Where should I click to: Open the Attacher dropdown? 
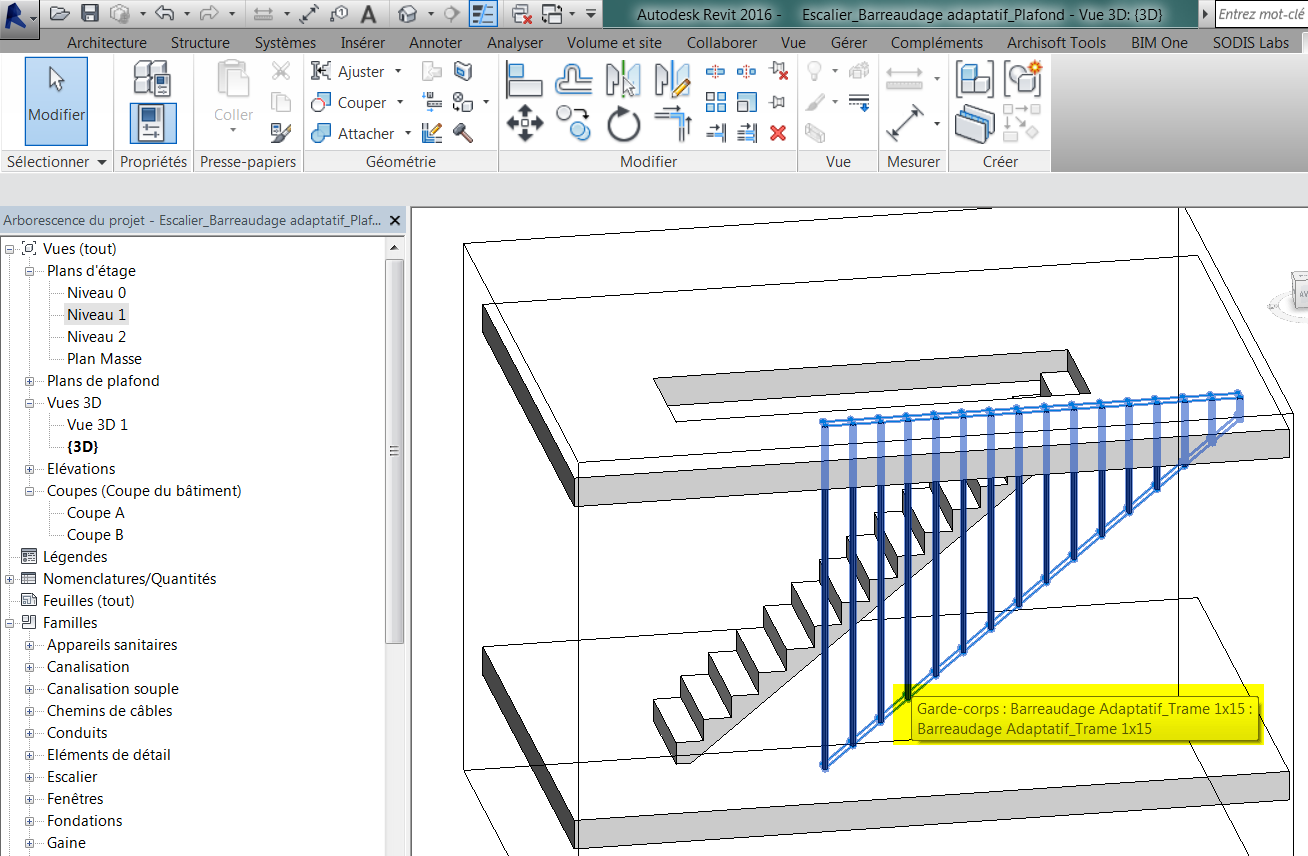click(408, 133)
